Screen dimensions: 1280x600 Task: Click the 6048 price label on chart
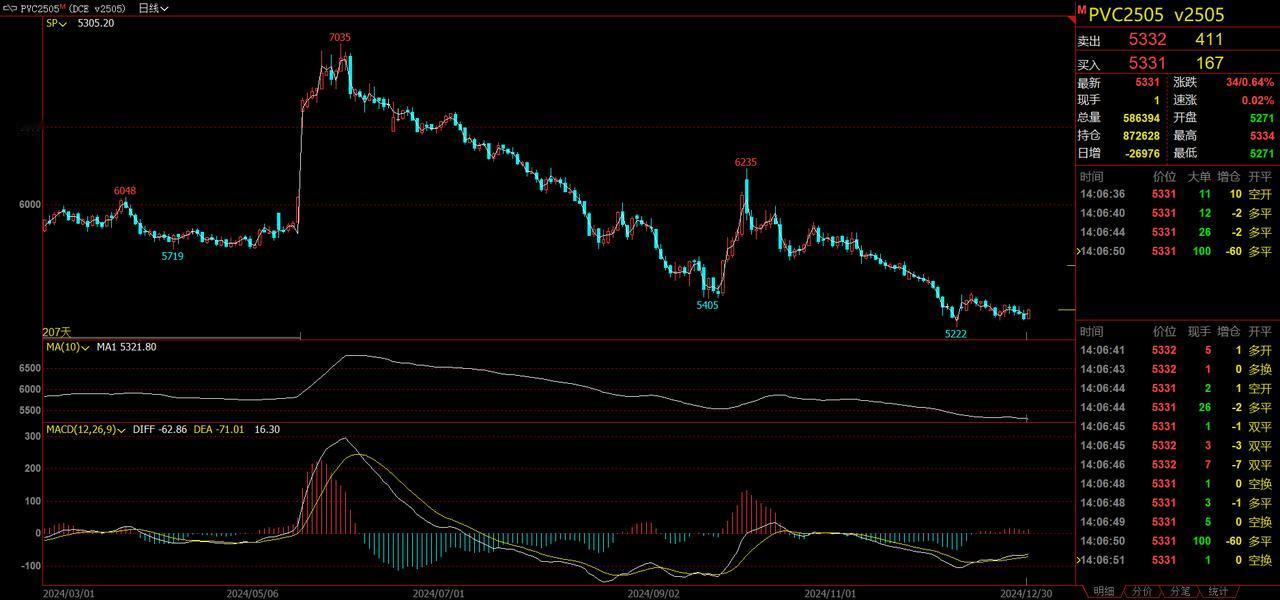point(125,190)
